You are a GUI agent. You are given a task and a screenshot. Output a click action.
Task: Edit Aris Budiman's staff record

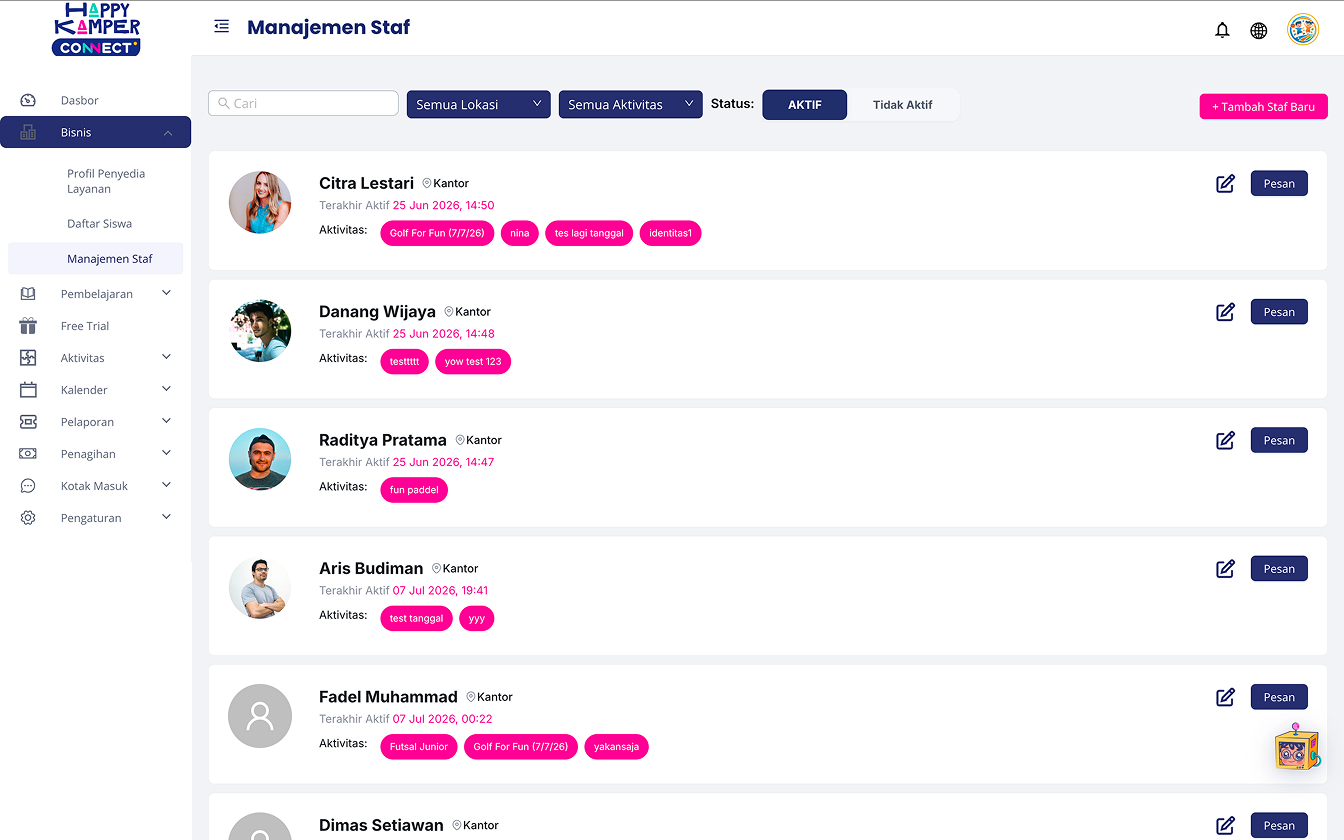pos(1225,569)
